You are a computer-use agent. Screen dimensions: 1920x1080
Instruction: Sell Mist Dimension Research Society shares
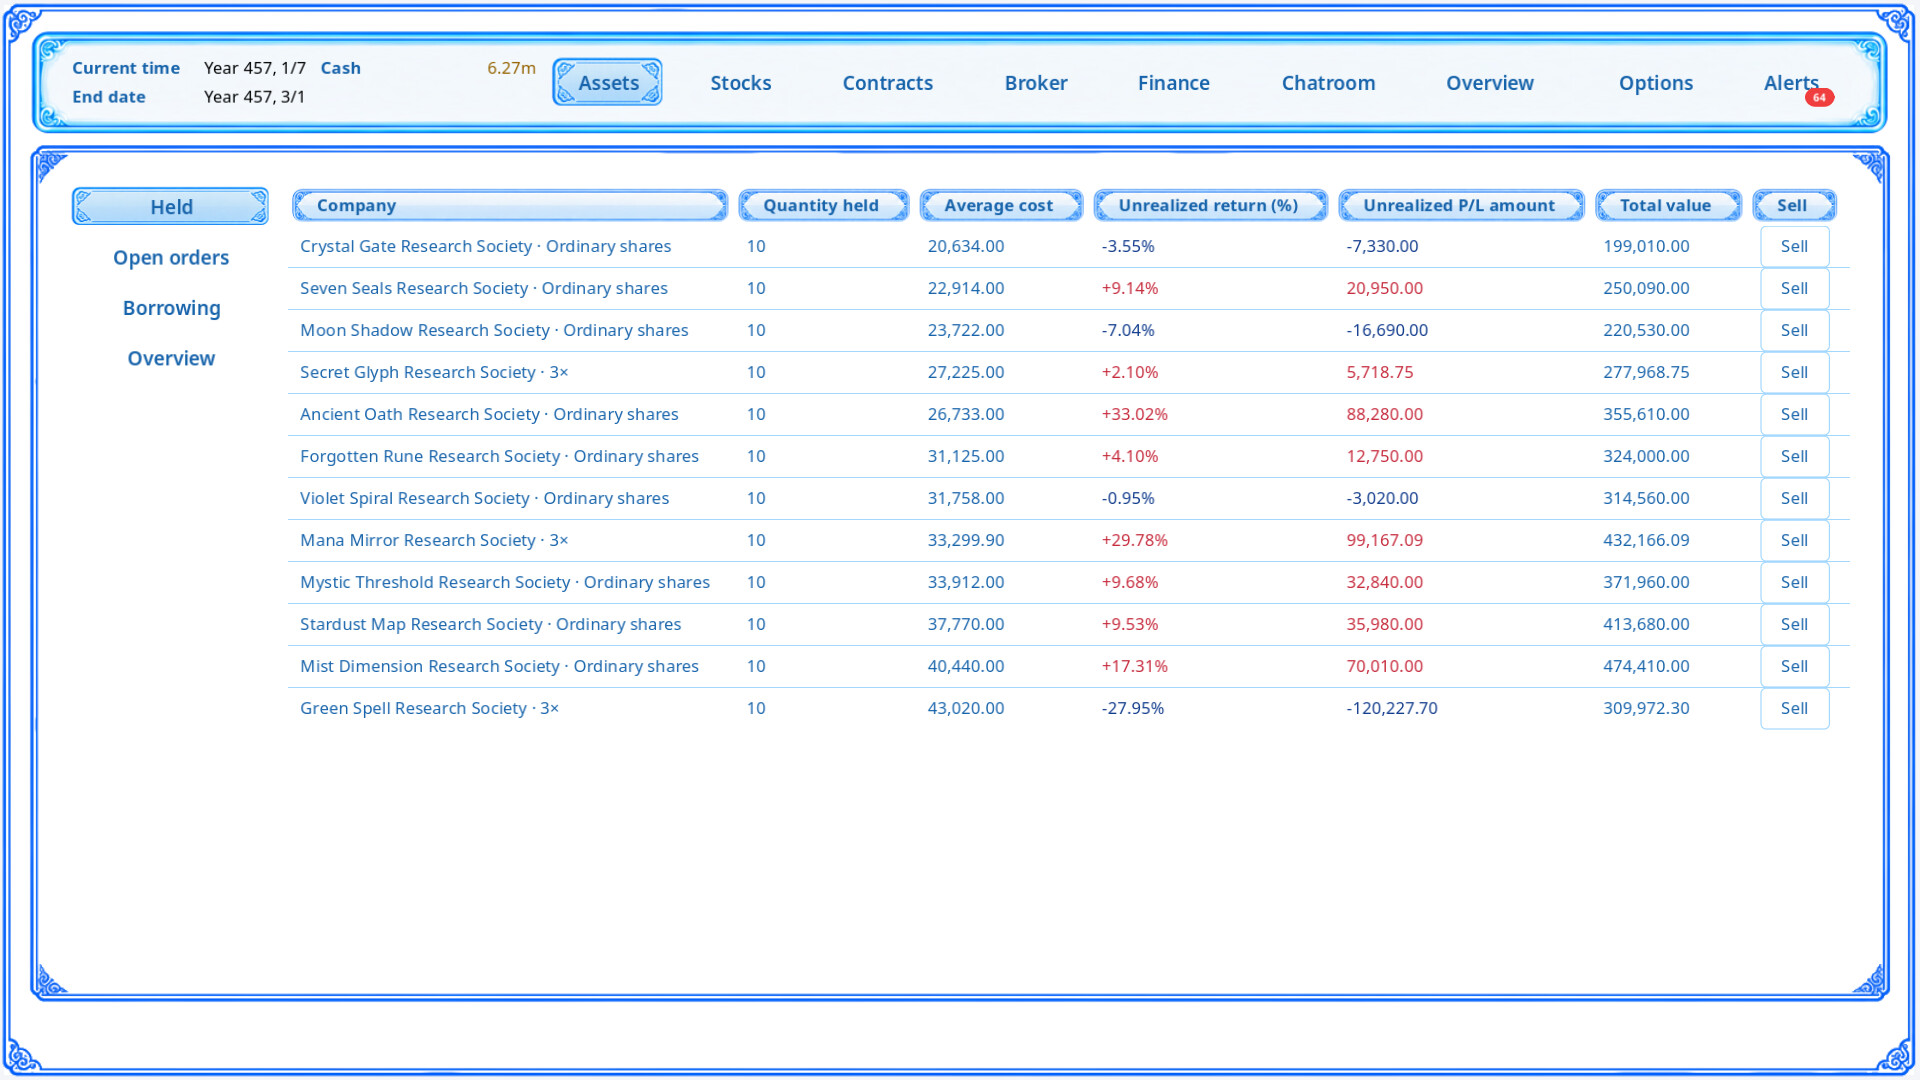point(1794,666)
